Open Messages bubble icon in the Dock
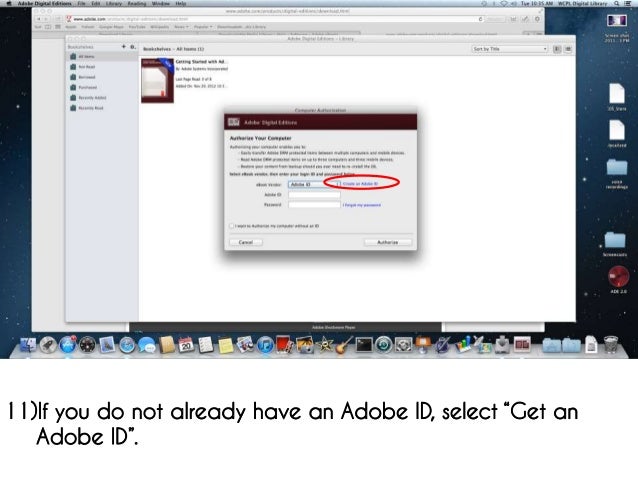This screenshot has width=638, height=479. pyautogui.click(x=146, y=346)
